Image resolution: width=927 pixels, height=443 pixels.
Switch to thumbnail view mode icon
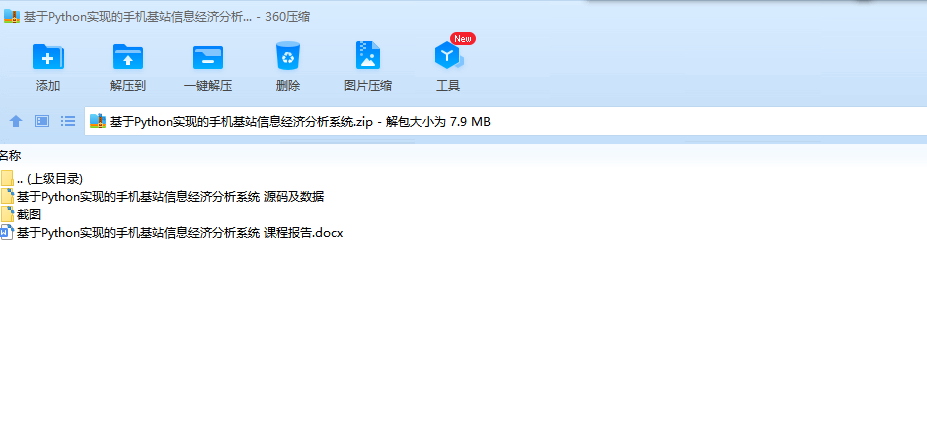(42, 121)
